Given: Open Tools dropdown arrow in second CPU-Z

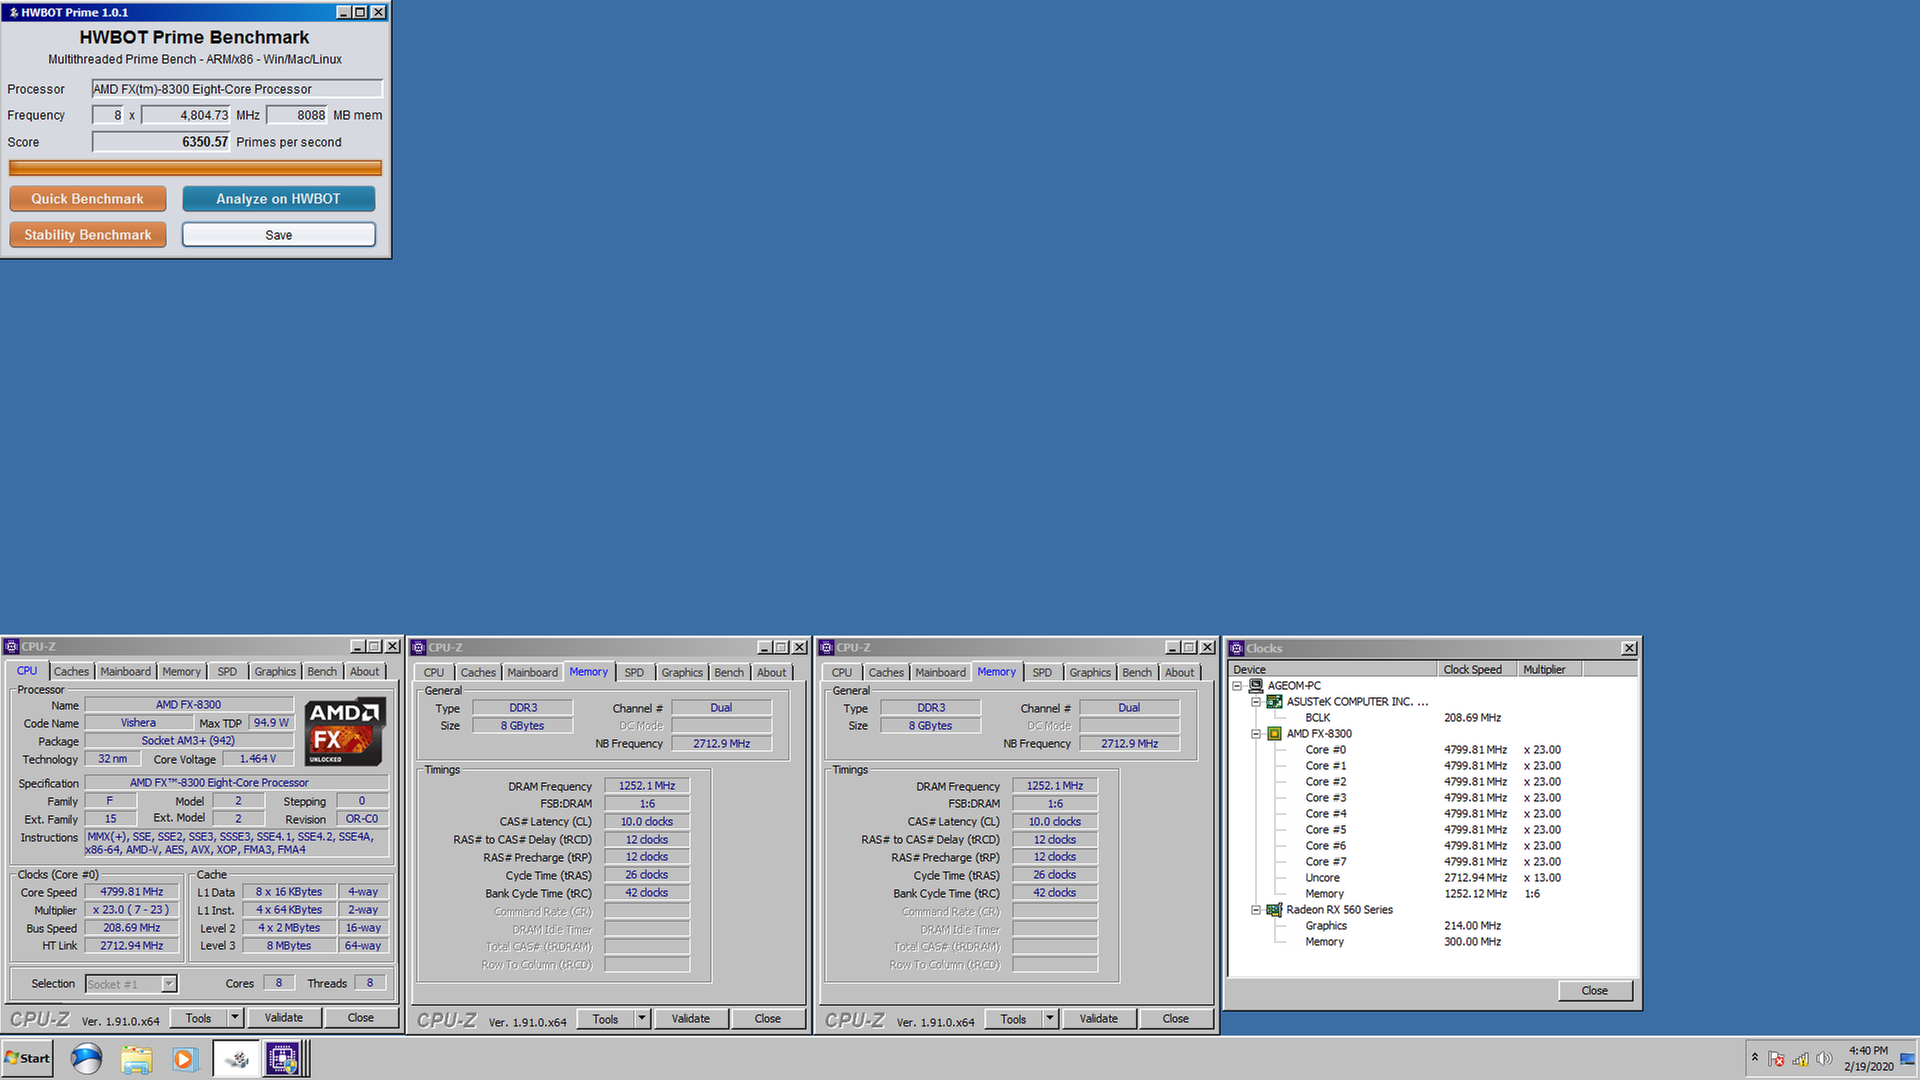Looking at the screenshot, I should tap(642, 1019).
